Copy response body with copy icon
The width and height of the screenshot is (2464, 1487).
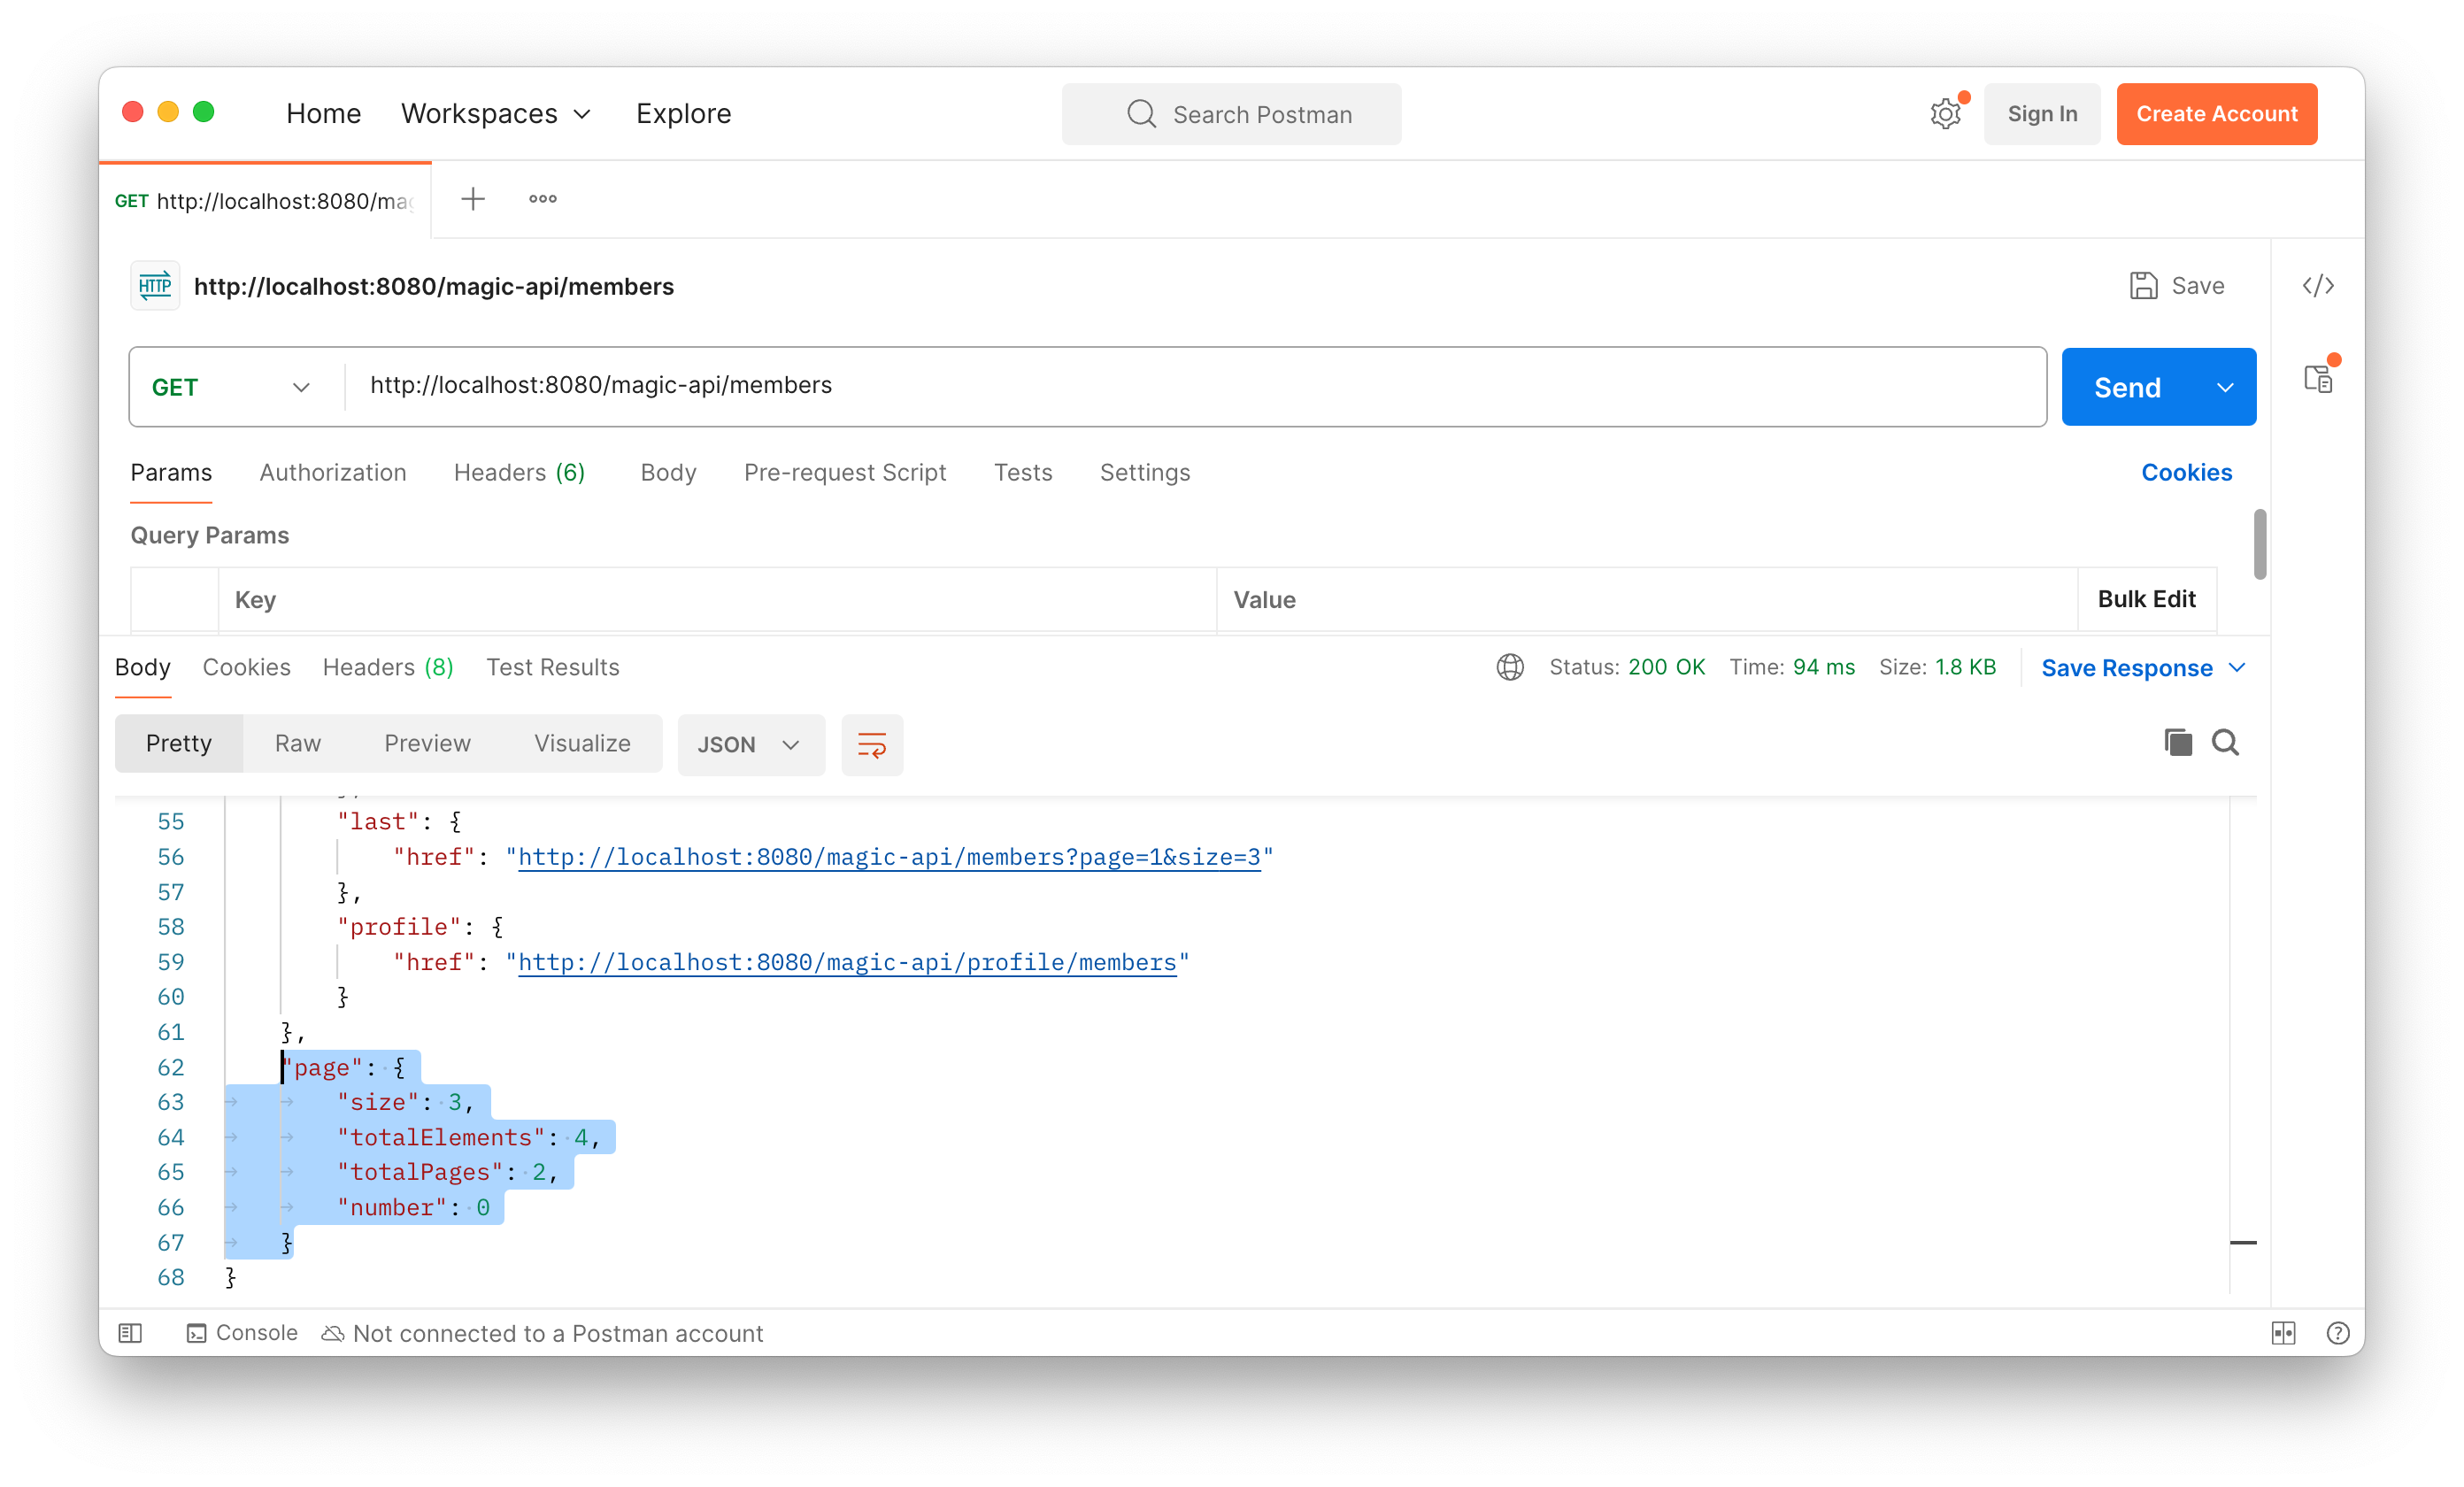[2177, 742]
